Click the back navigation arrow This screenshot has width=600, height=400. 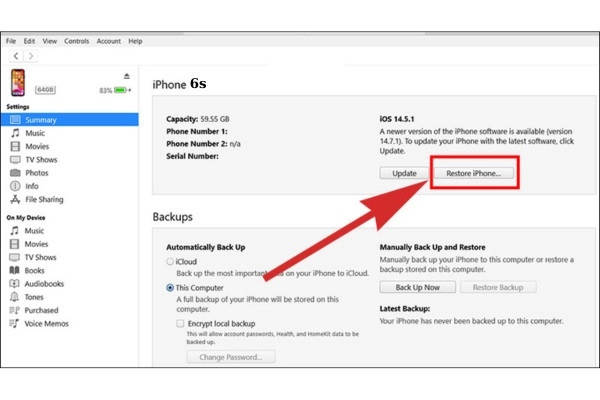coord(17,56)
